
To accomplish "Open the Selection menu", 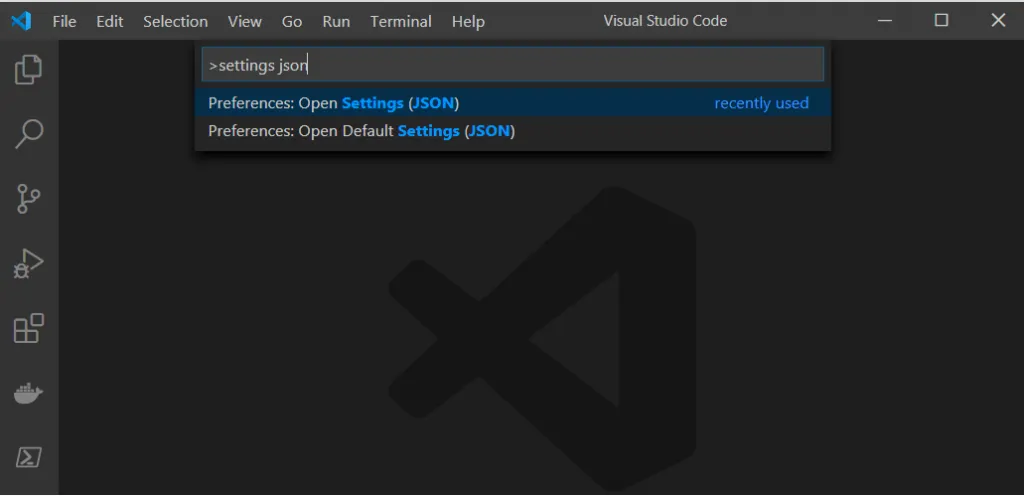I will point(175,21).
